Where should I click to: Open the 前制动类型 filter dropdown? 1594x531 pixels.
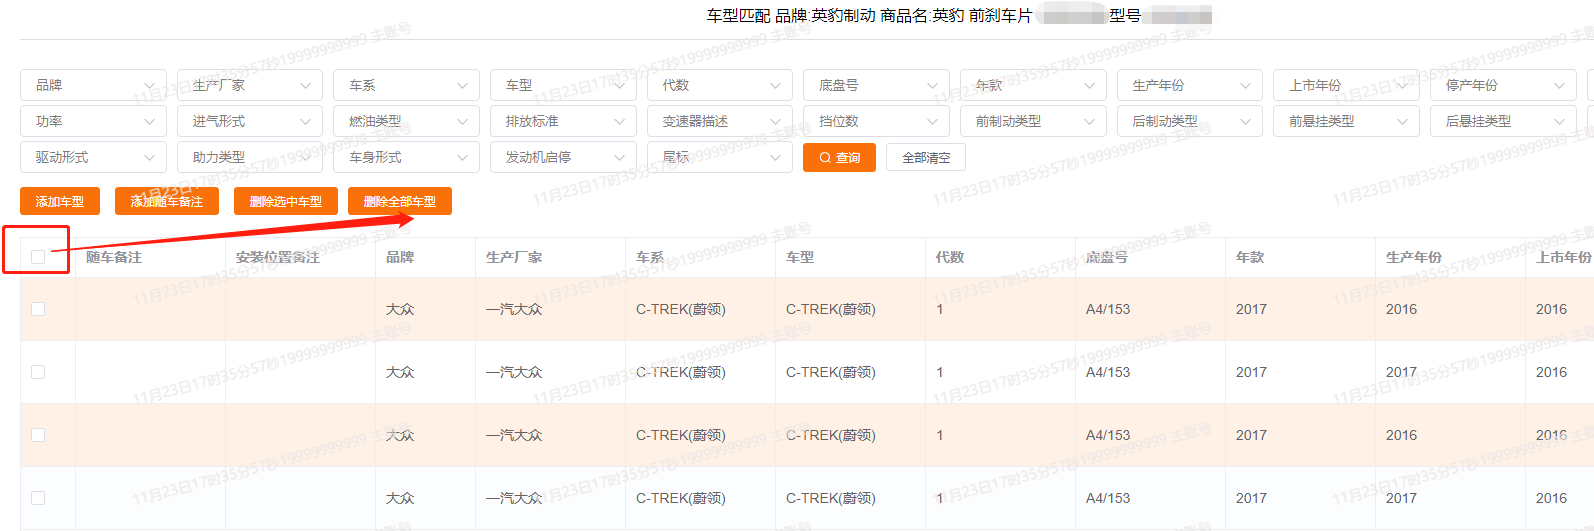[x=1033, y=121]
